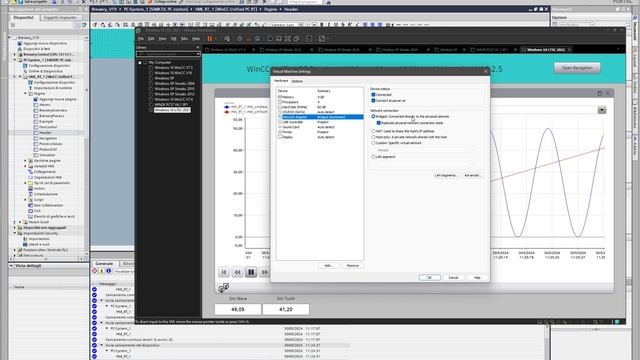This screenshot has height=360, width=640.
Task: Open the View menu in VMware Workstation
Action: [162, 39]
